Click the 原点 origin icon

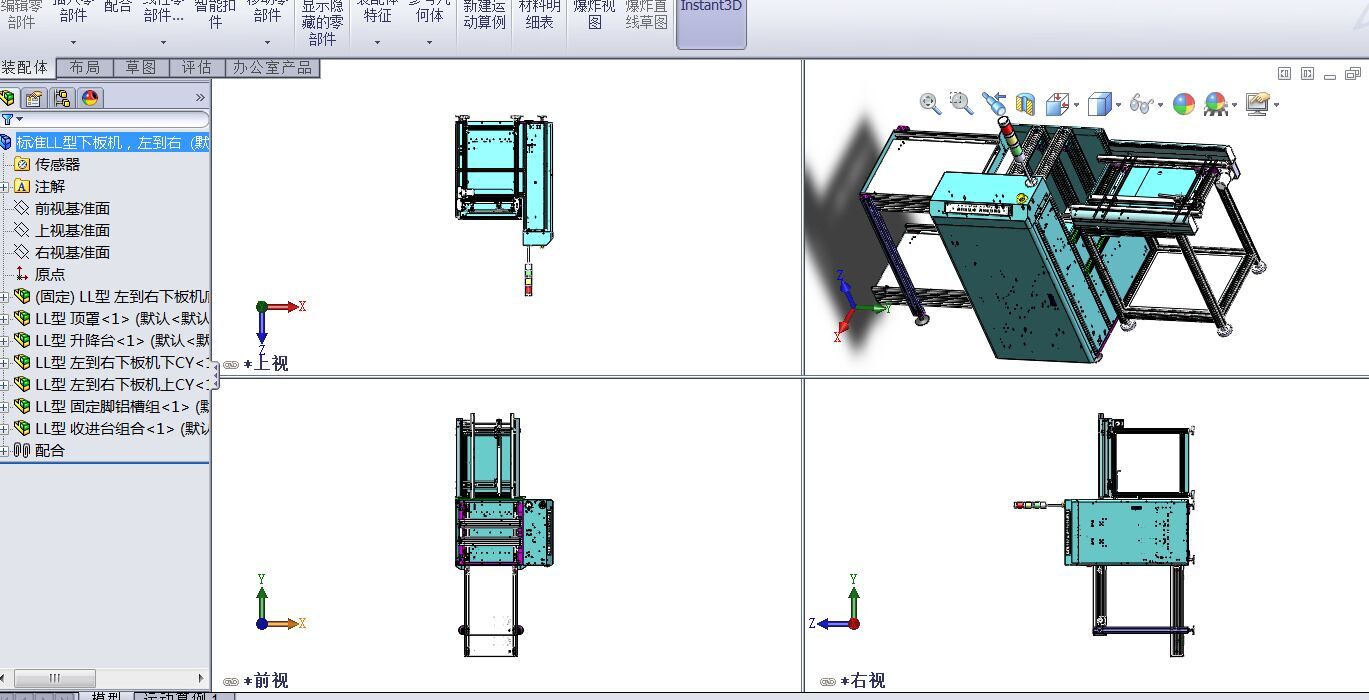(22, 274)
